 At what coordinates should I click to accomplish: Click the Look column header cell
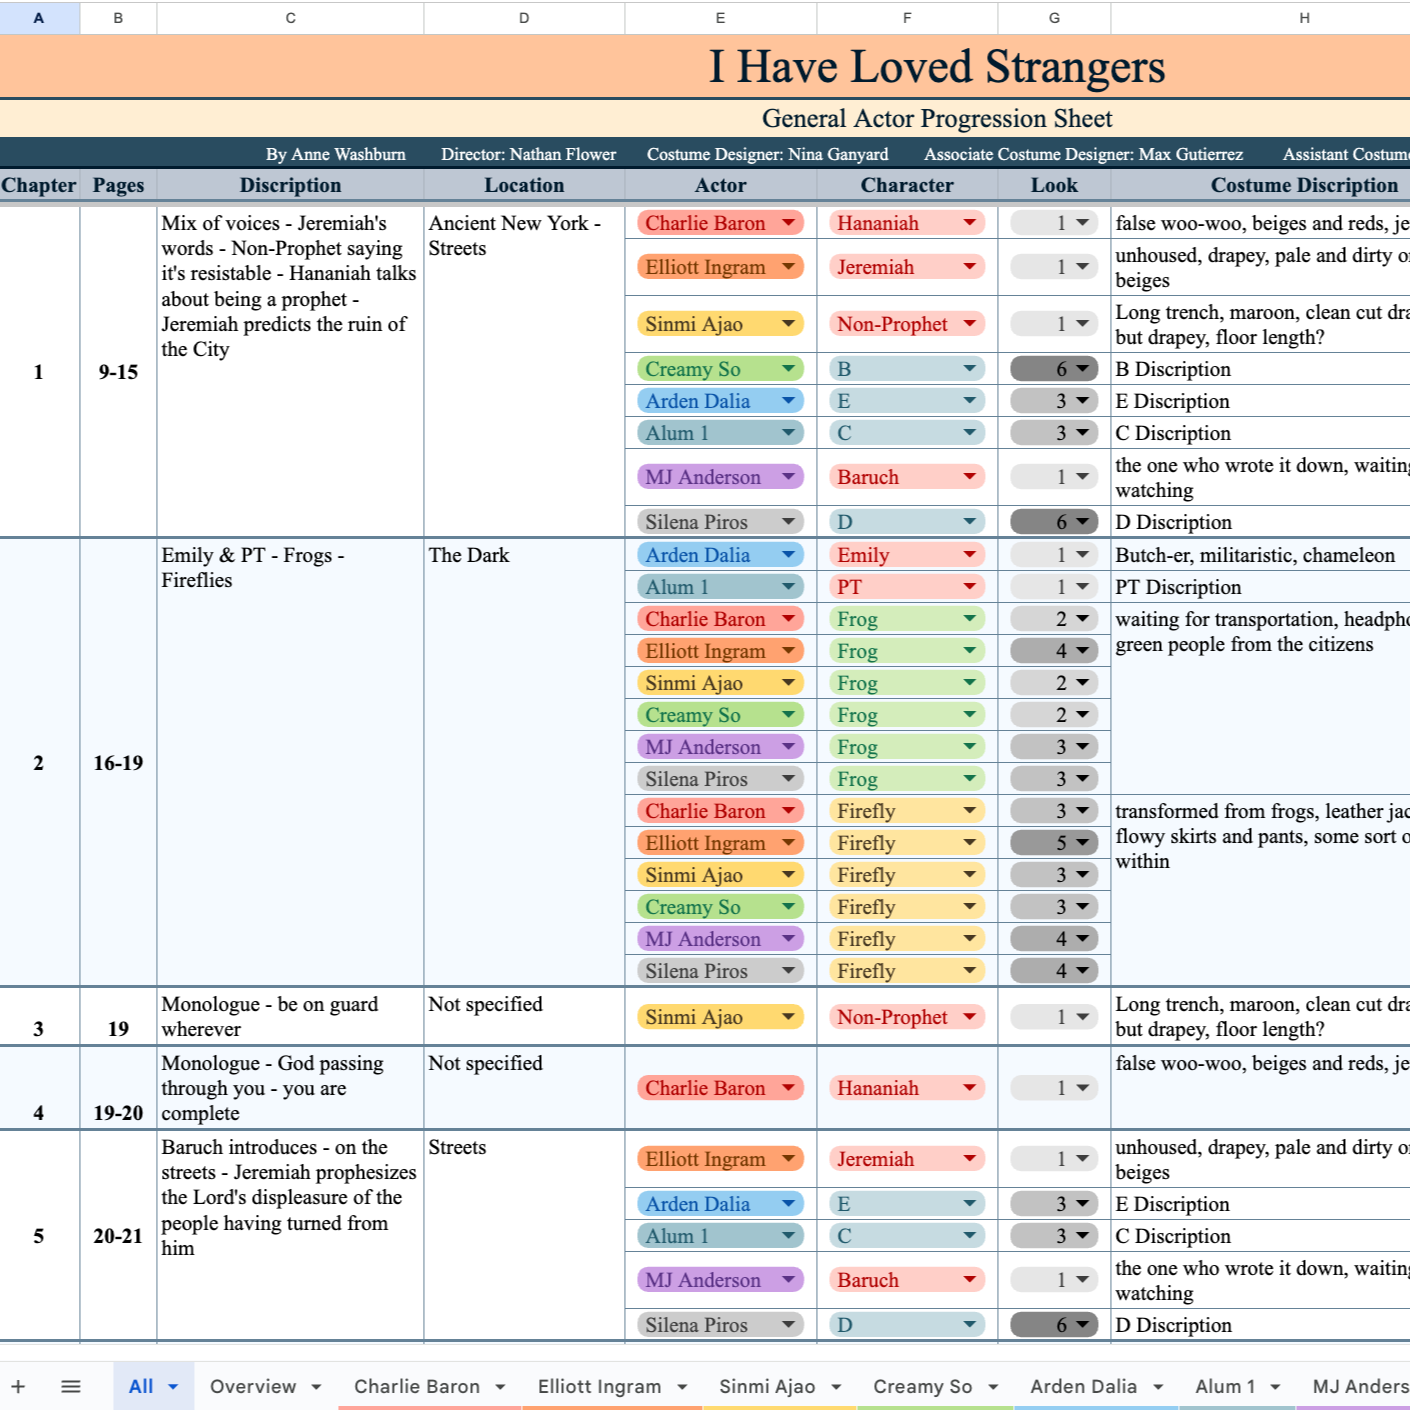pos(1054,185)
